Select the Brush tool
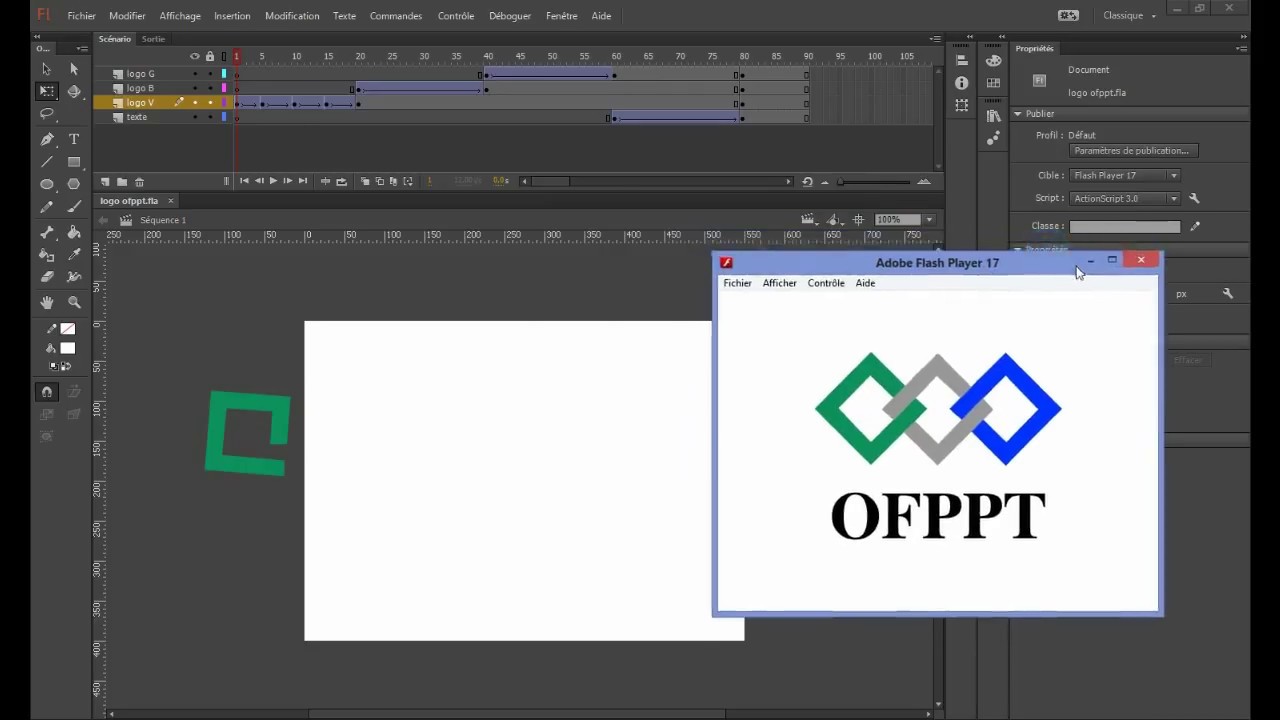 click(x=73, y=207)
